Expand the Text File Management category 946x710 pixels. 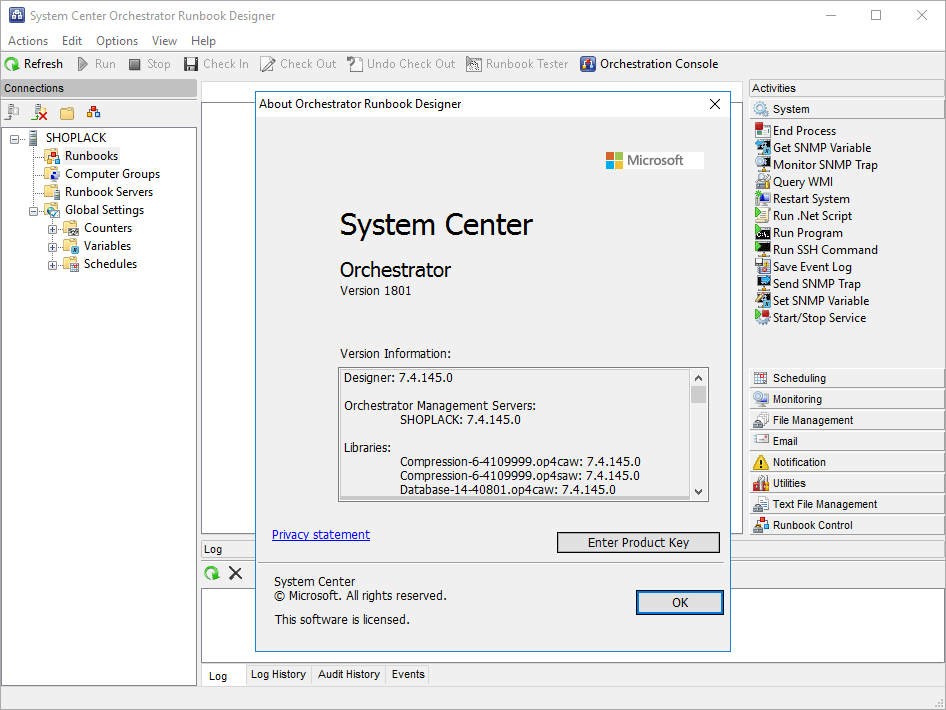click(846, 504)
